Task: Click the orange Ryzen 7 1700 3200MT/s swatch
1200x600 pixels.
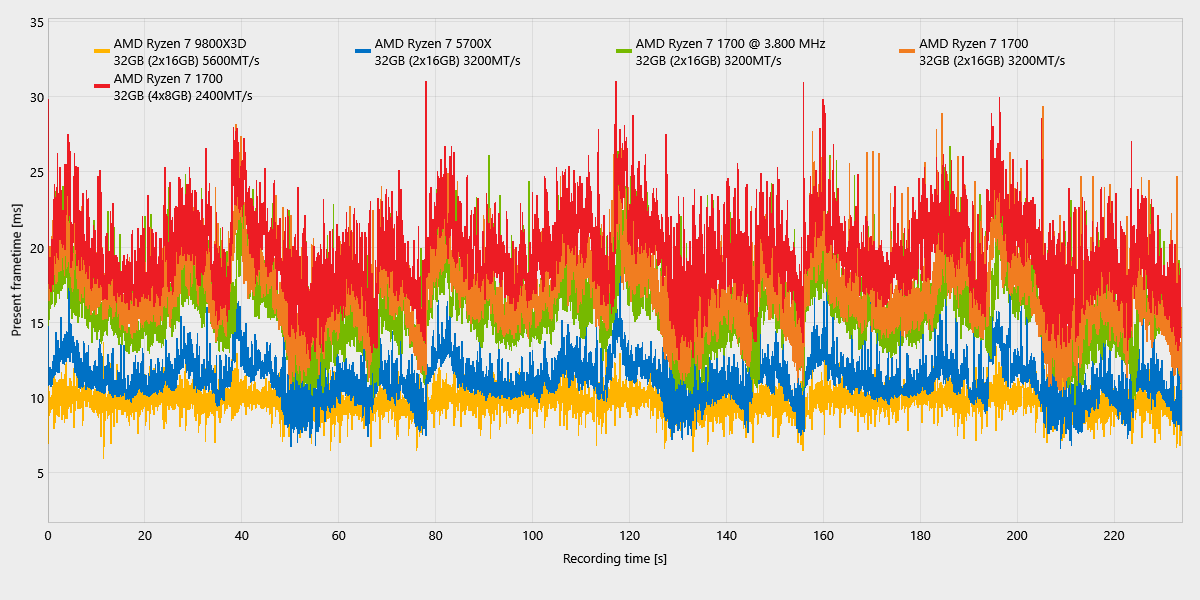Action: pyautogui.click(x=907, y=51)
